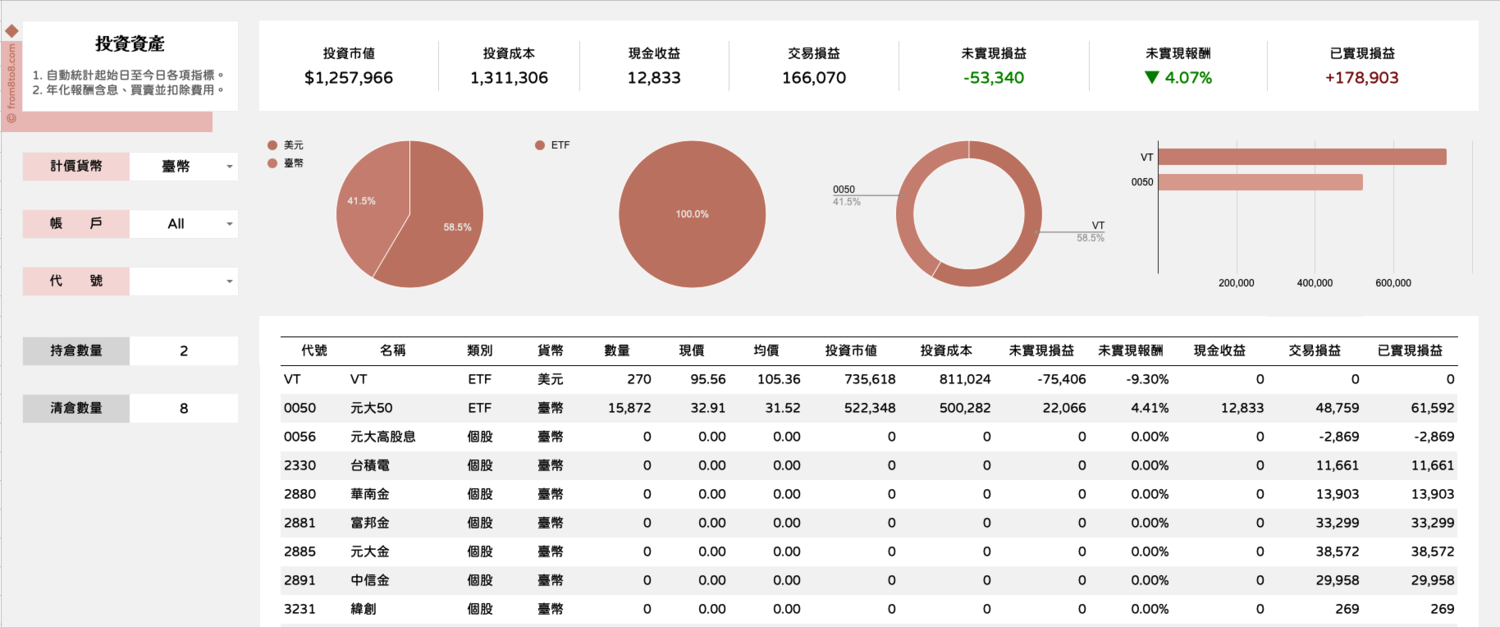This screenshot has width=1500, height=627.
Task: Click the 美元 legend dot
Action: point(273,145)
